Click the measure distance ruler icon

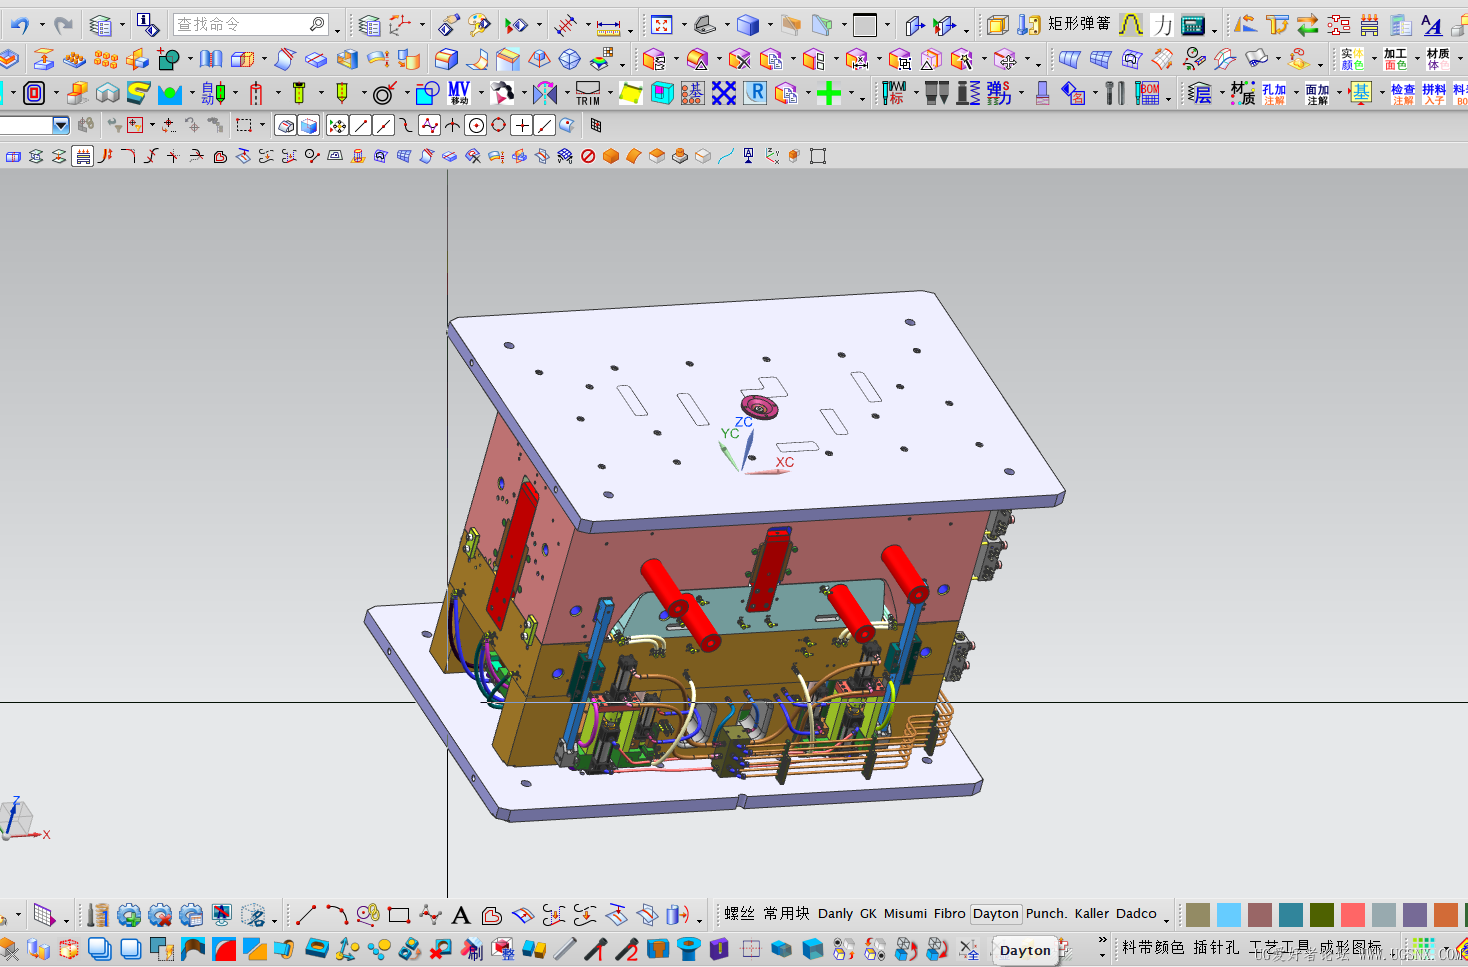click(608, 25)
